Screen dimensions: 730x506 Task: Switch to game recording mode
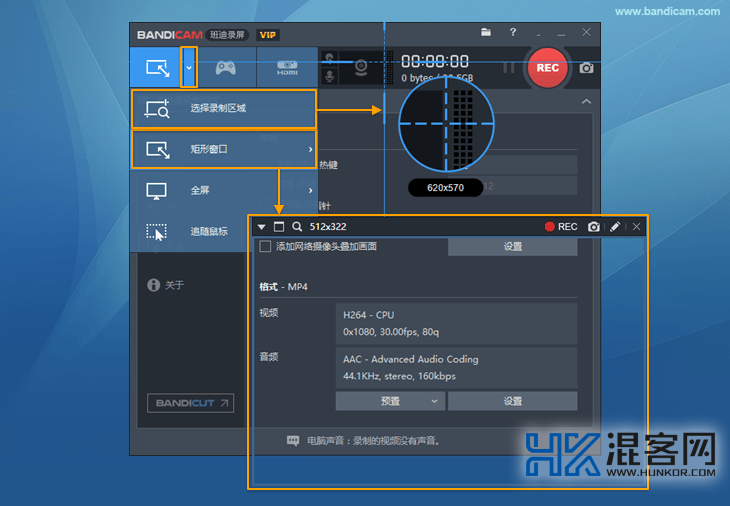pyautogui.click(x=226, y=68)
